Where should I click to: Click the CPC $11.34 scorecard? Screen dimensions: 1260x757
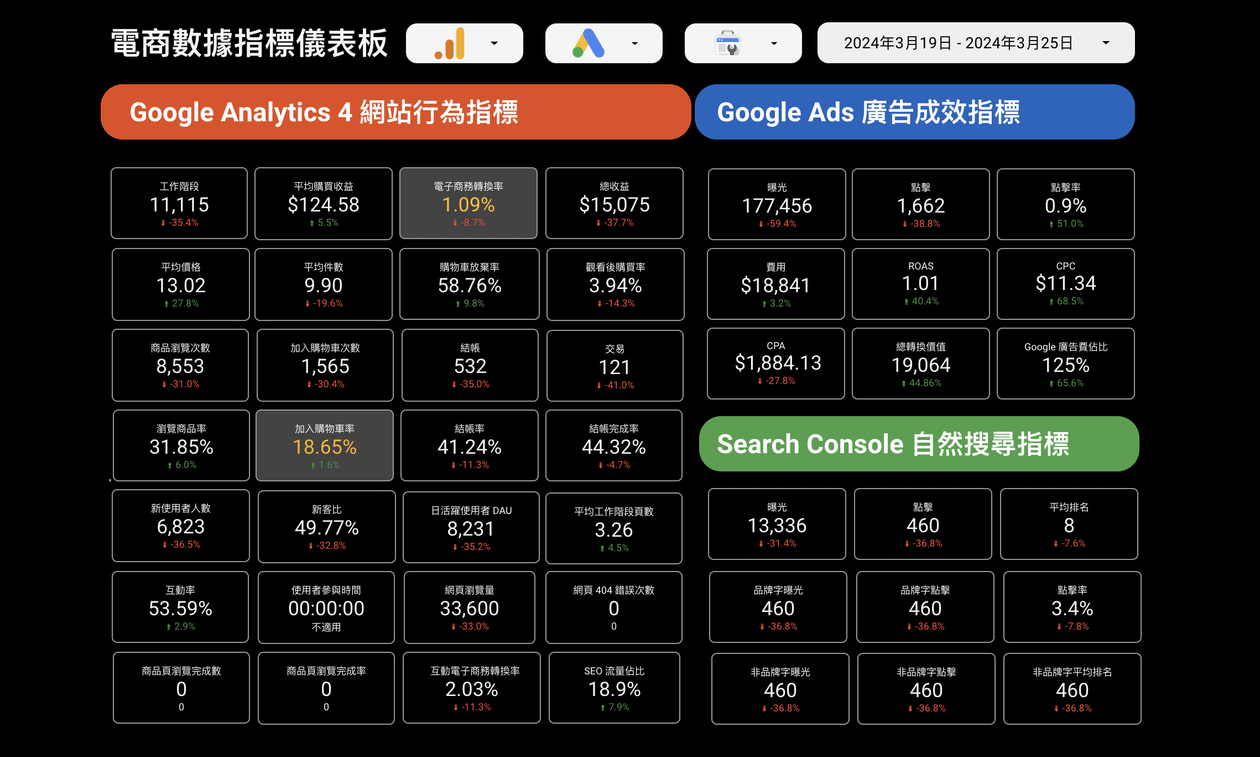[x=1066, y=284]
